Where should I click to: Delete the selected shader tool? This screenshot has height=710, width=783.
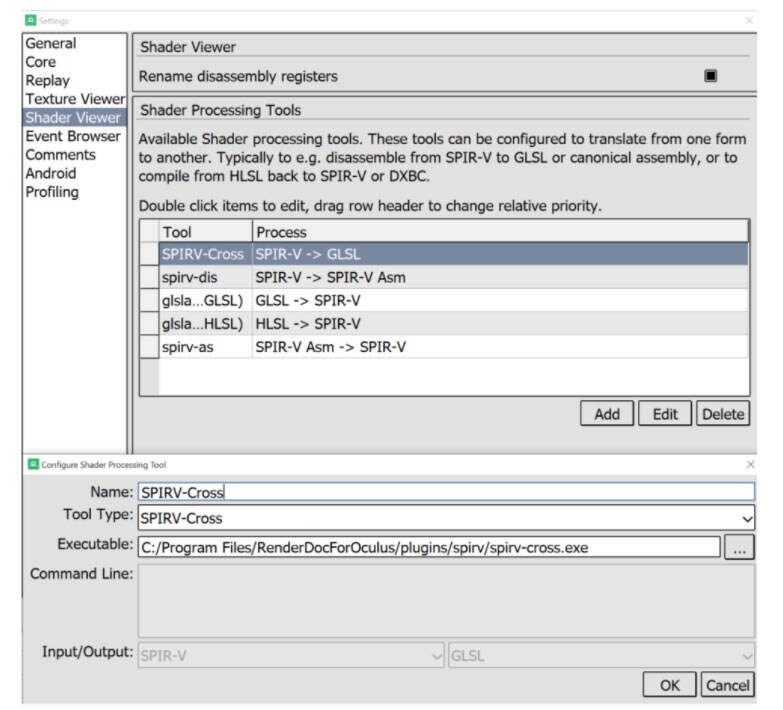click(722, 414)
